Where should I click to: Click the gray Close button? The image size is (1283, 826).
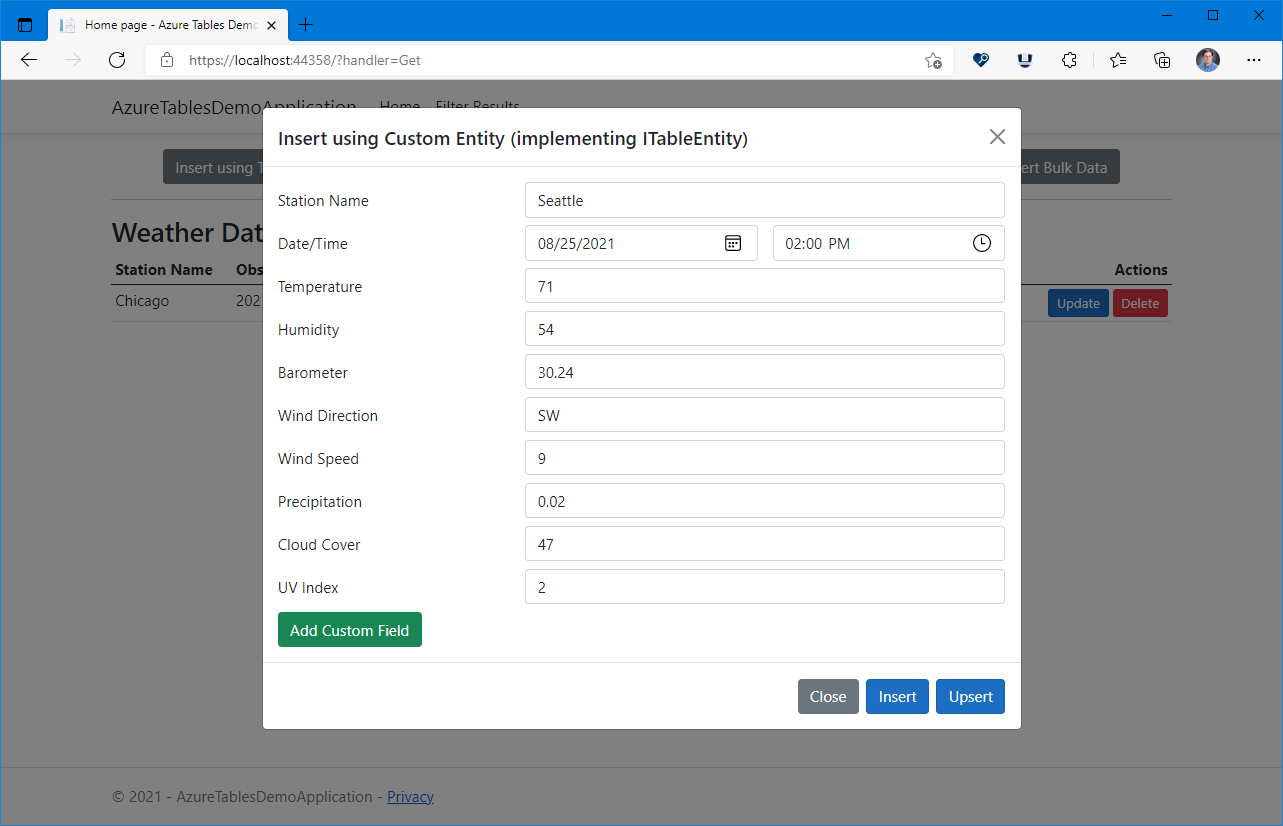pyautogui.click(x=827, y=697)
